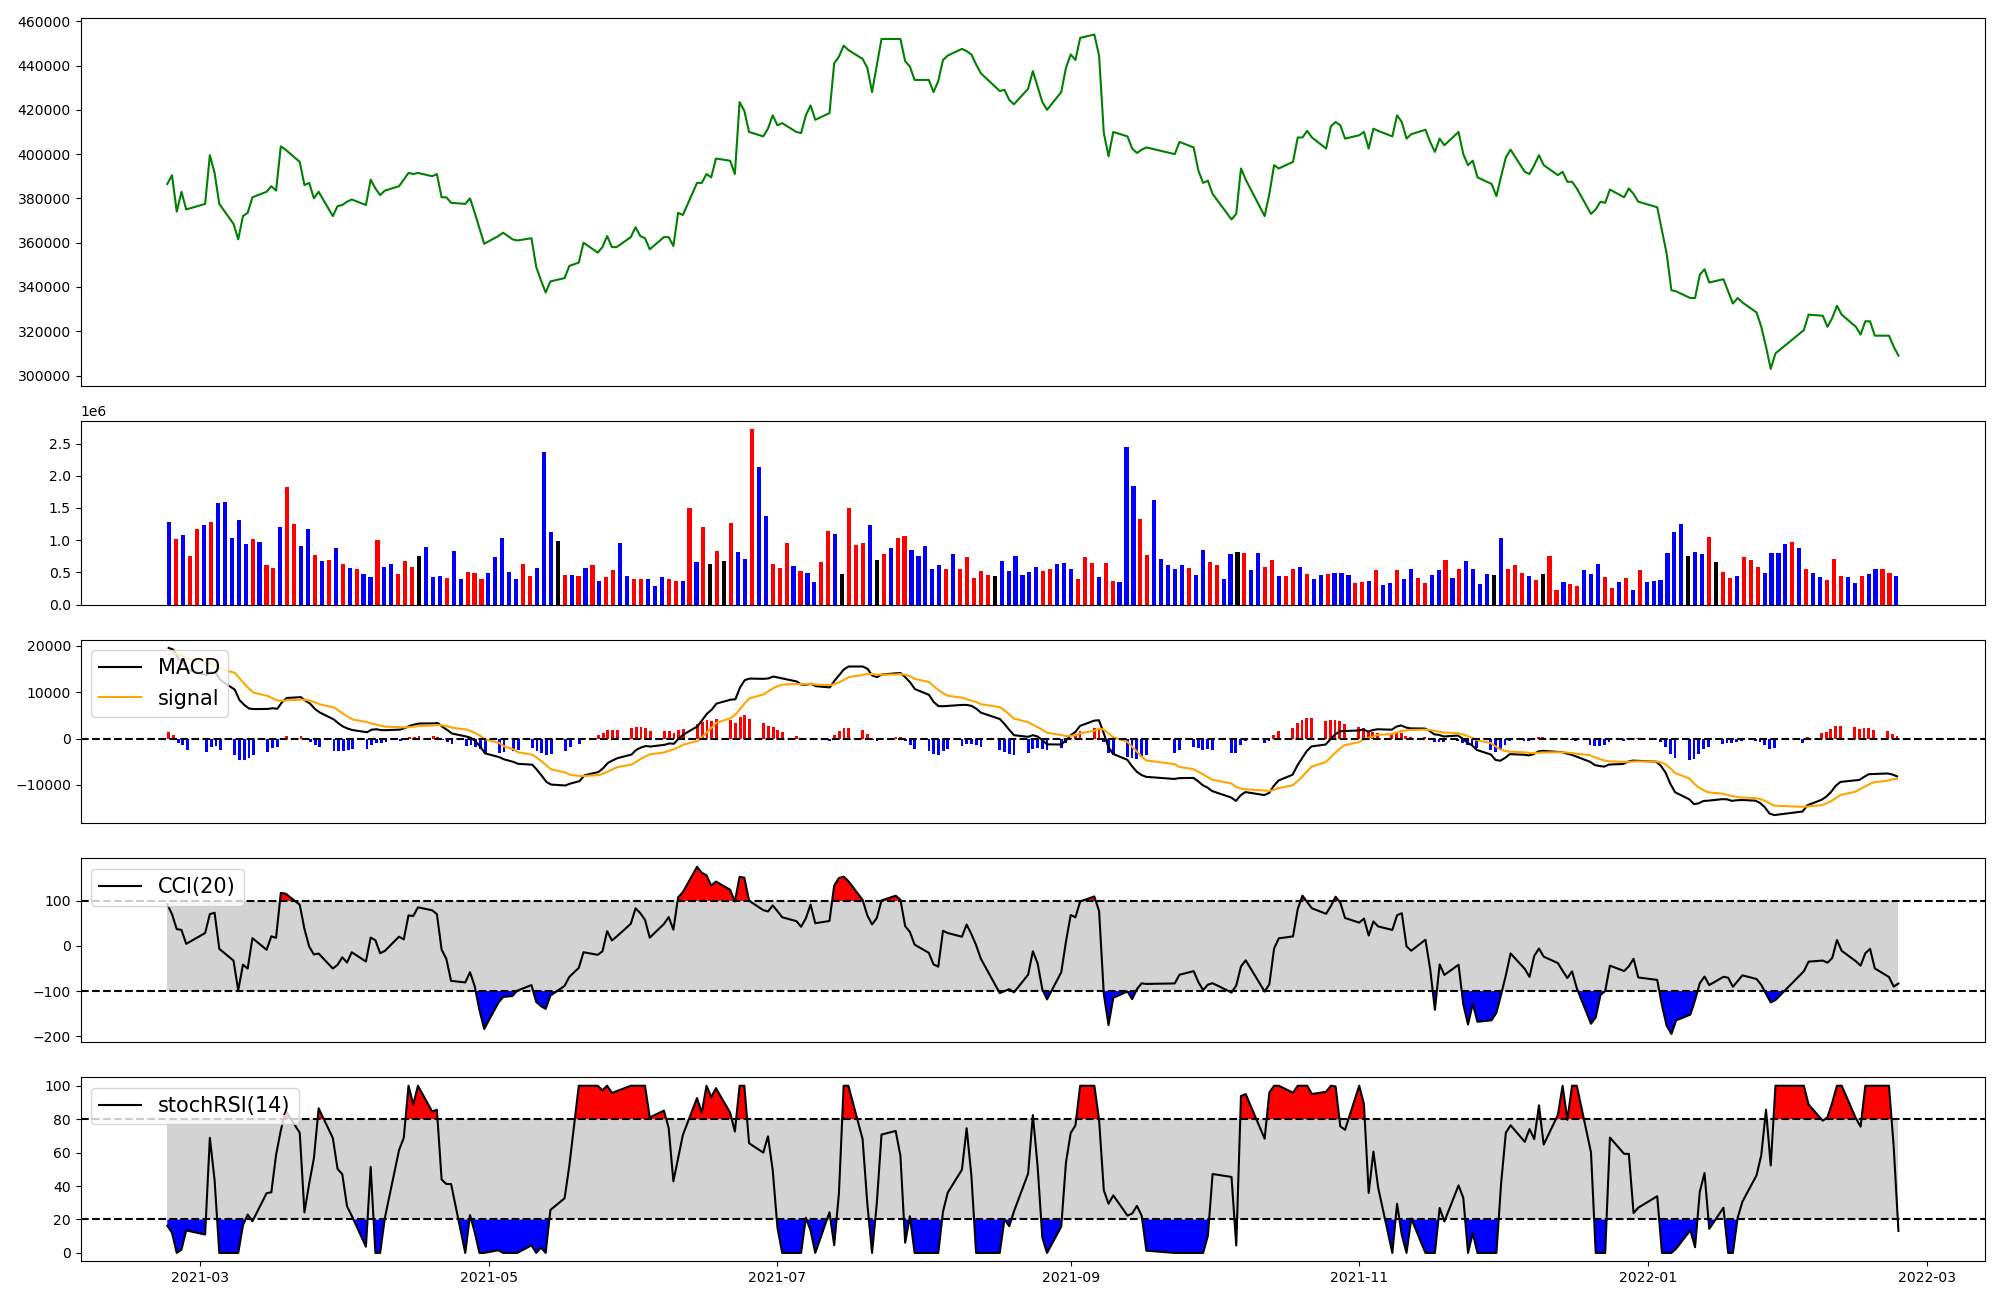The width and height of the screenshot is (2000, 1300).
Task: Select the 320000 price axis label
Action: [x=44, y=332]
